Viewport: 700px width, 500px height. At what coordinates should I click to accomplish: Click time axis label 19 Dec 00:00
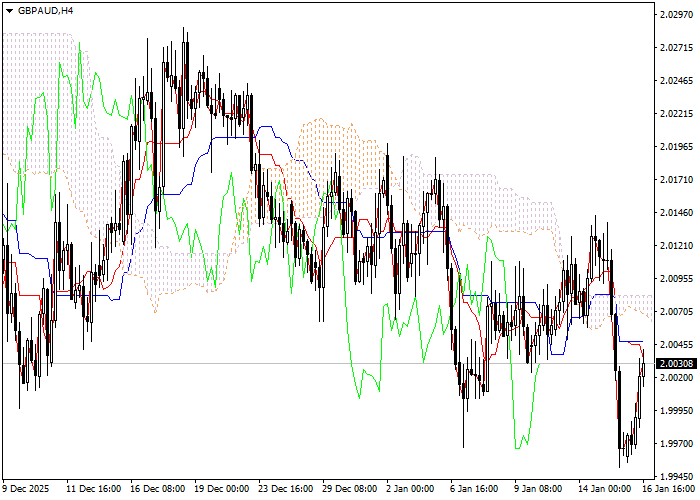point(222,489)
